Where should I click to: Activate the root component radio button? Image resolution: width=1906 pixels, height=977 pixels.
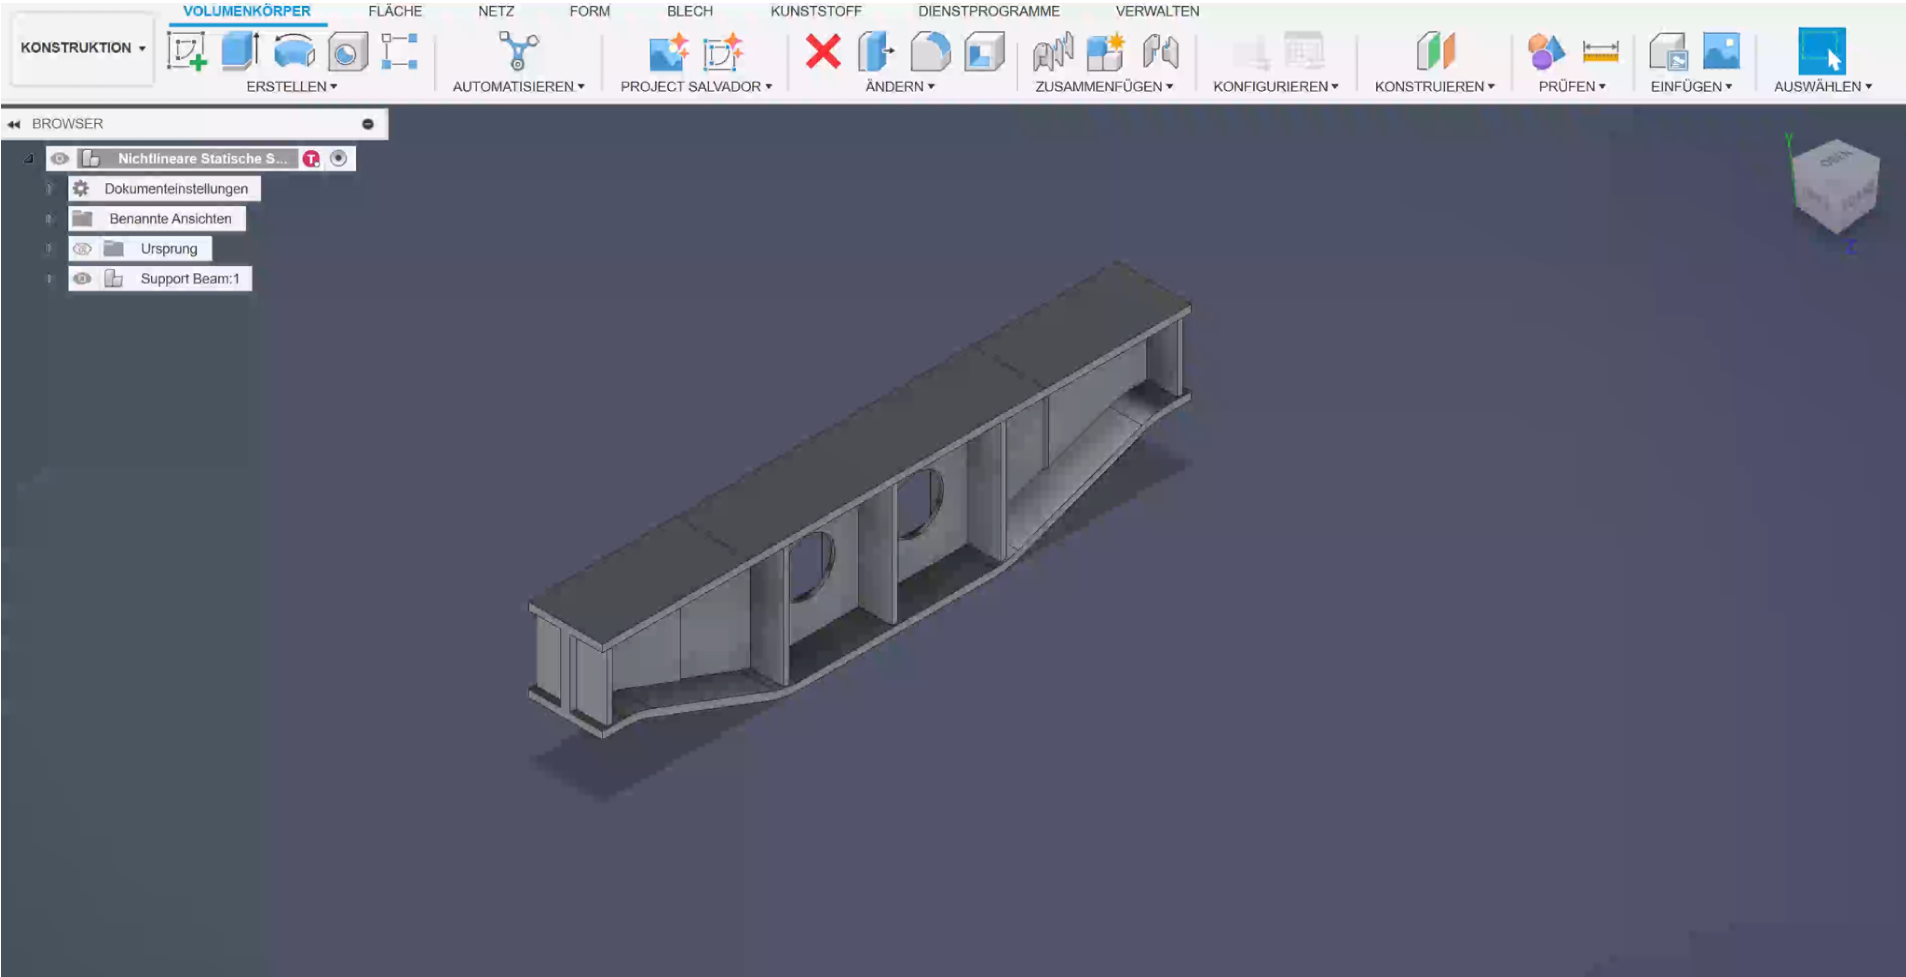coord(339,158)
